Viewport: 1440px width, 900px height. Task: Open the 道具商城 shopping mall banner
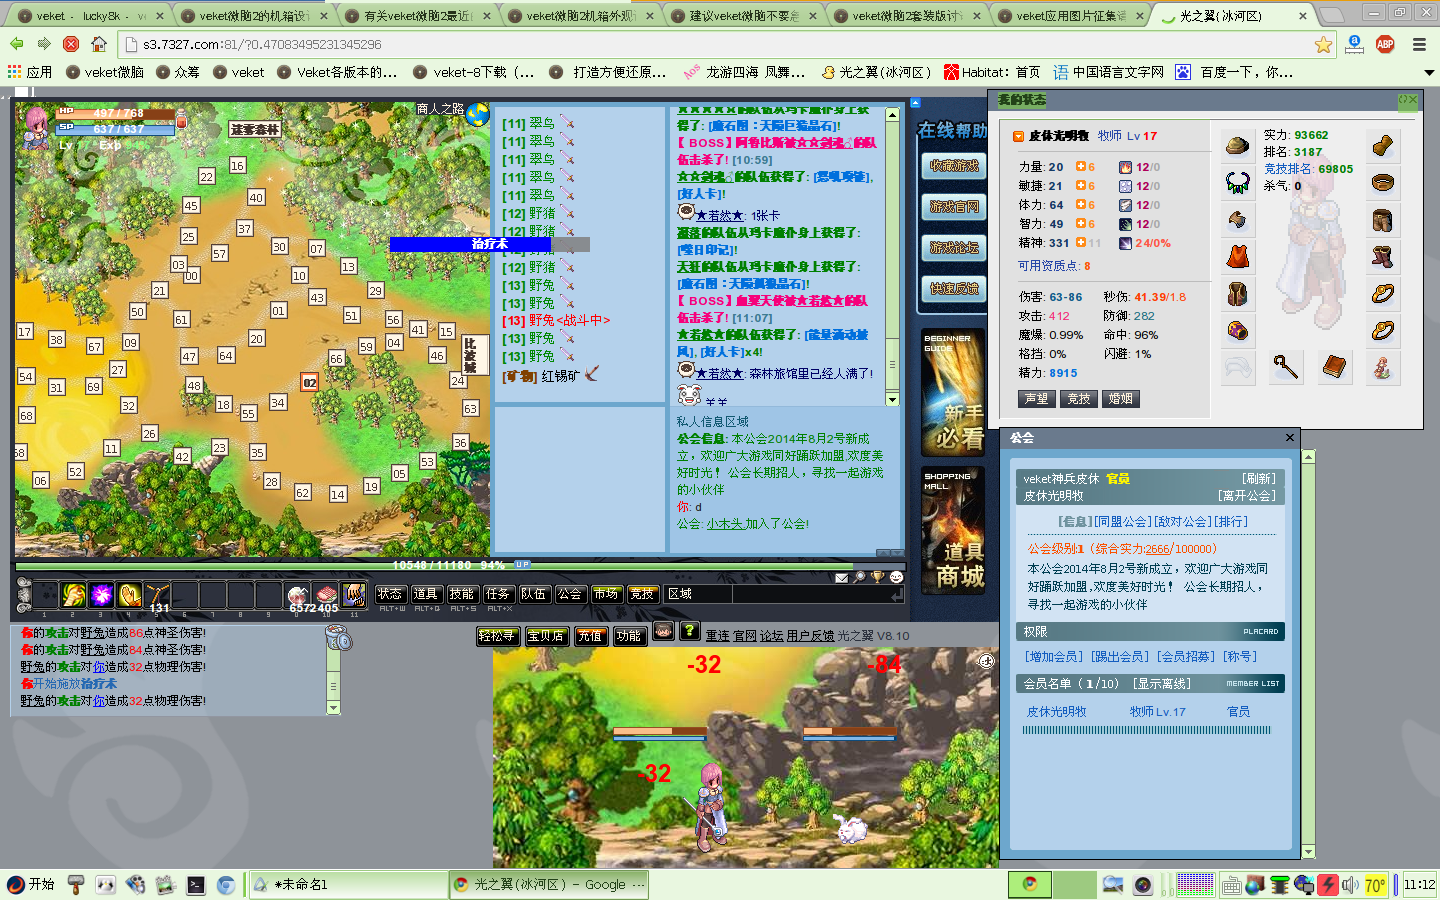(x=953, y=530)
